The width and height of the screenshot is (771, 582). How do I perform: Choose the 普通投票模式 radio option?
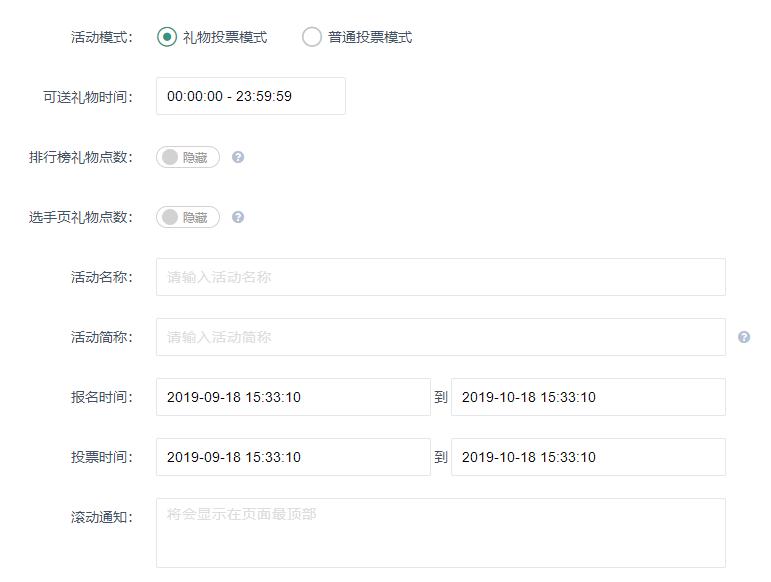pos(312,37)
